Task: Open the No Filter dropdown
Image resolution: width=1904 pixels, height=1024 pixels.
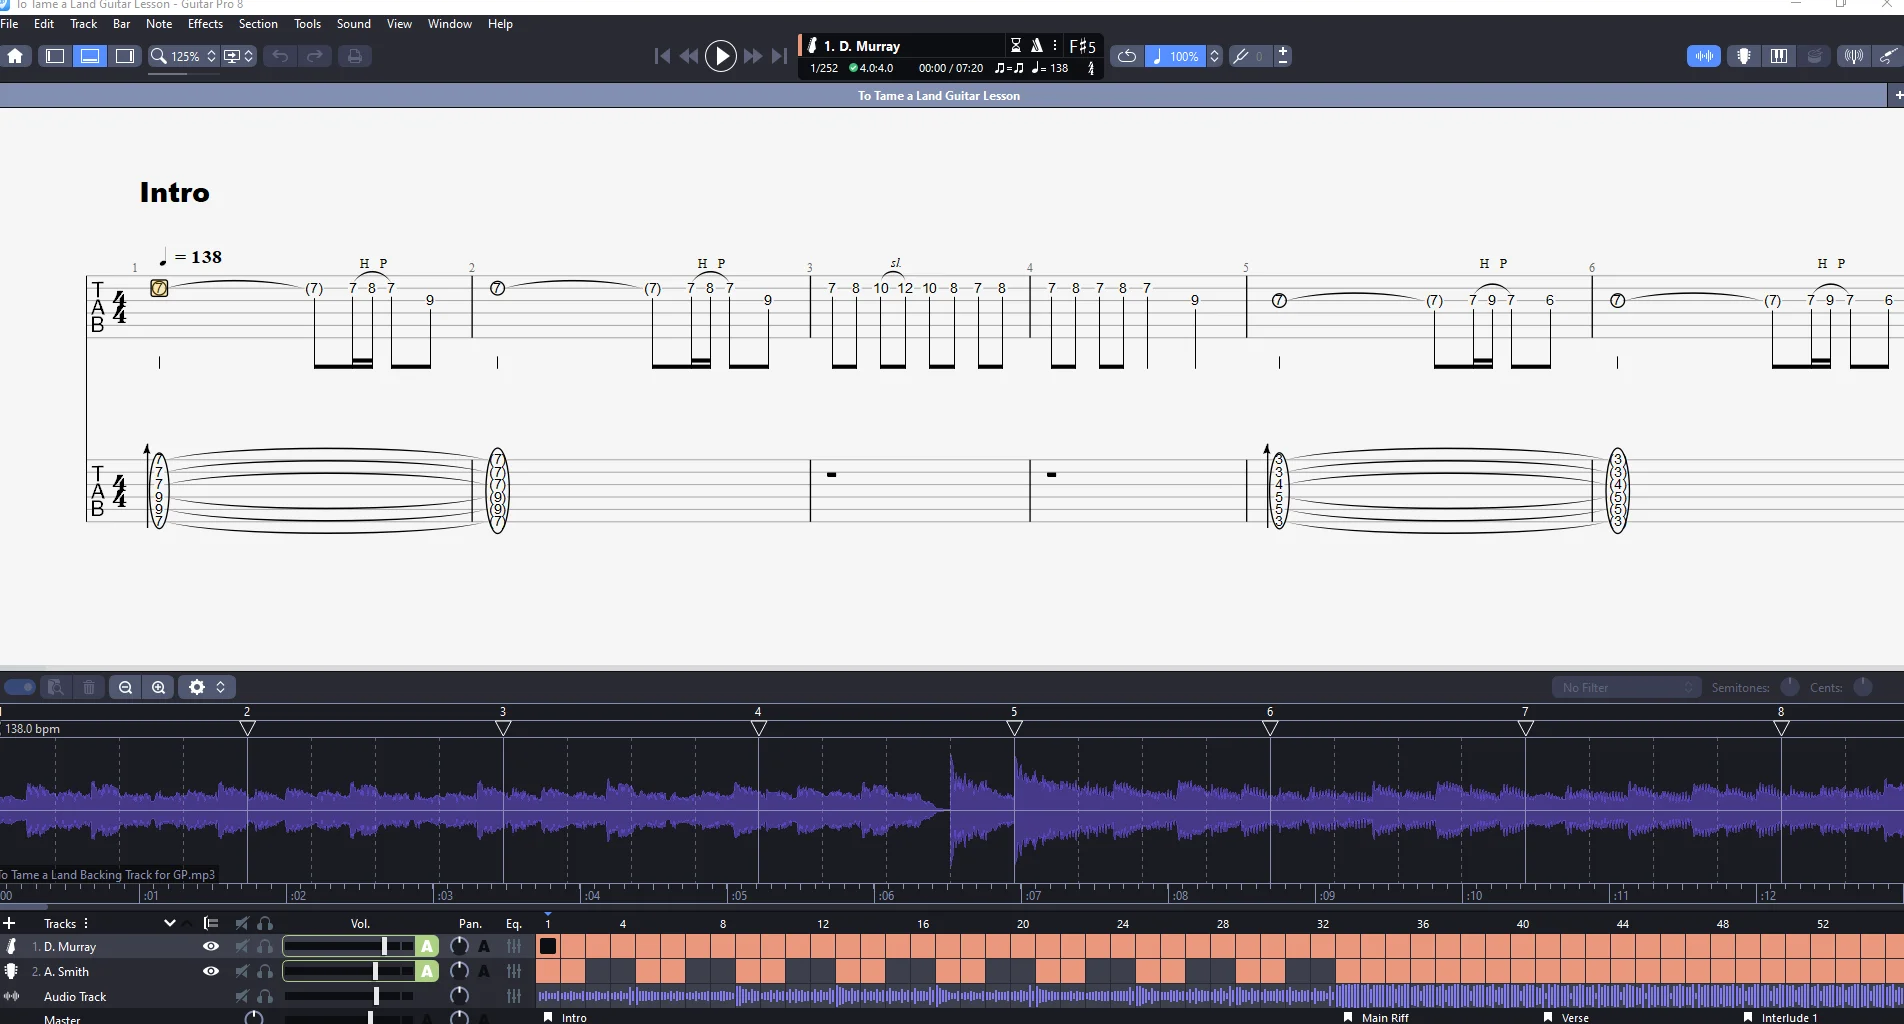Action: point(1626,687)
